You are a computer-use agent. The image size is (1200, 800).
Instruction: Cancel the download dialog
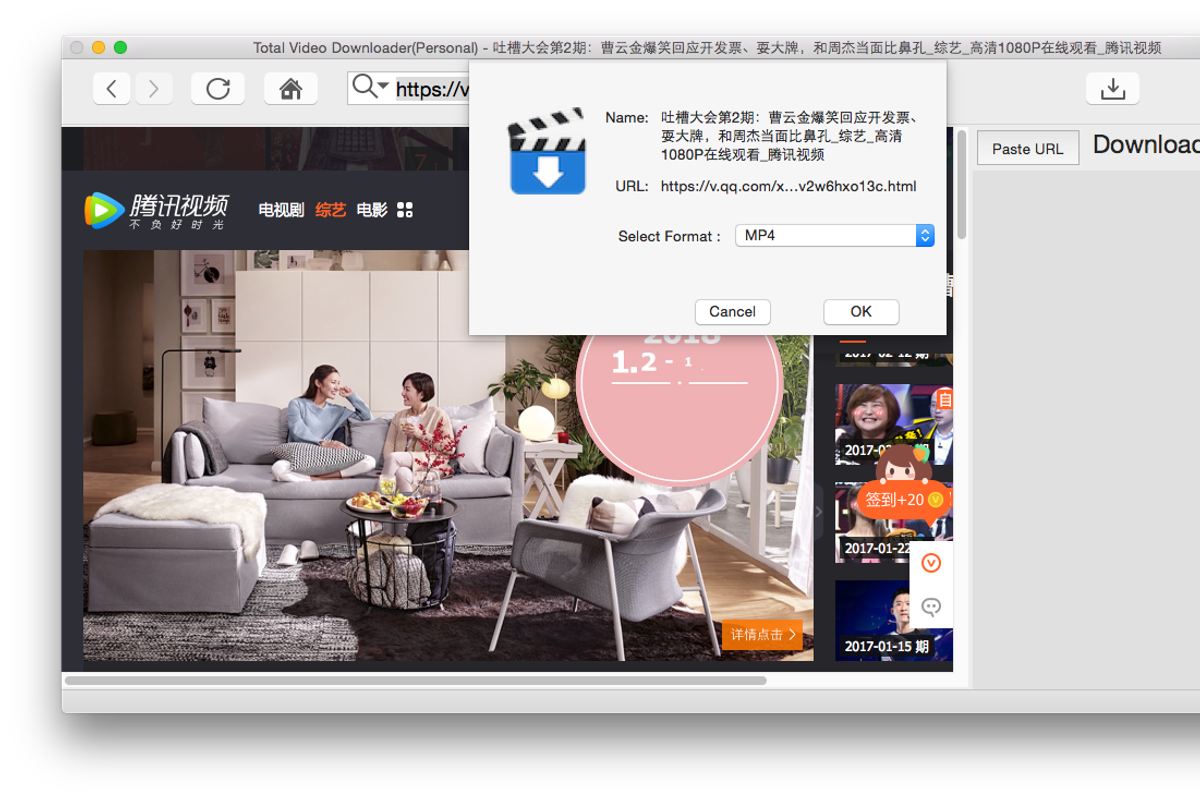732,312
